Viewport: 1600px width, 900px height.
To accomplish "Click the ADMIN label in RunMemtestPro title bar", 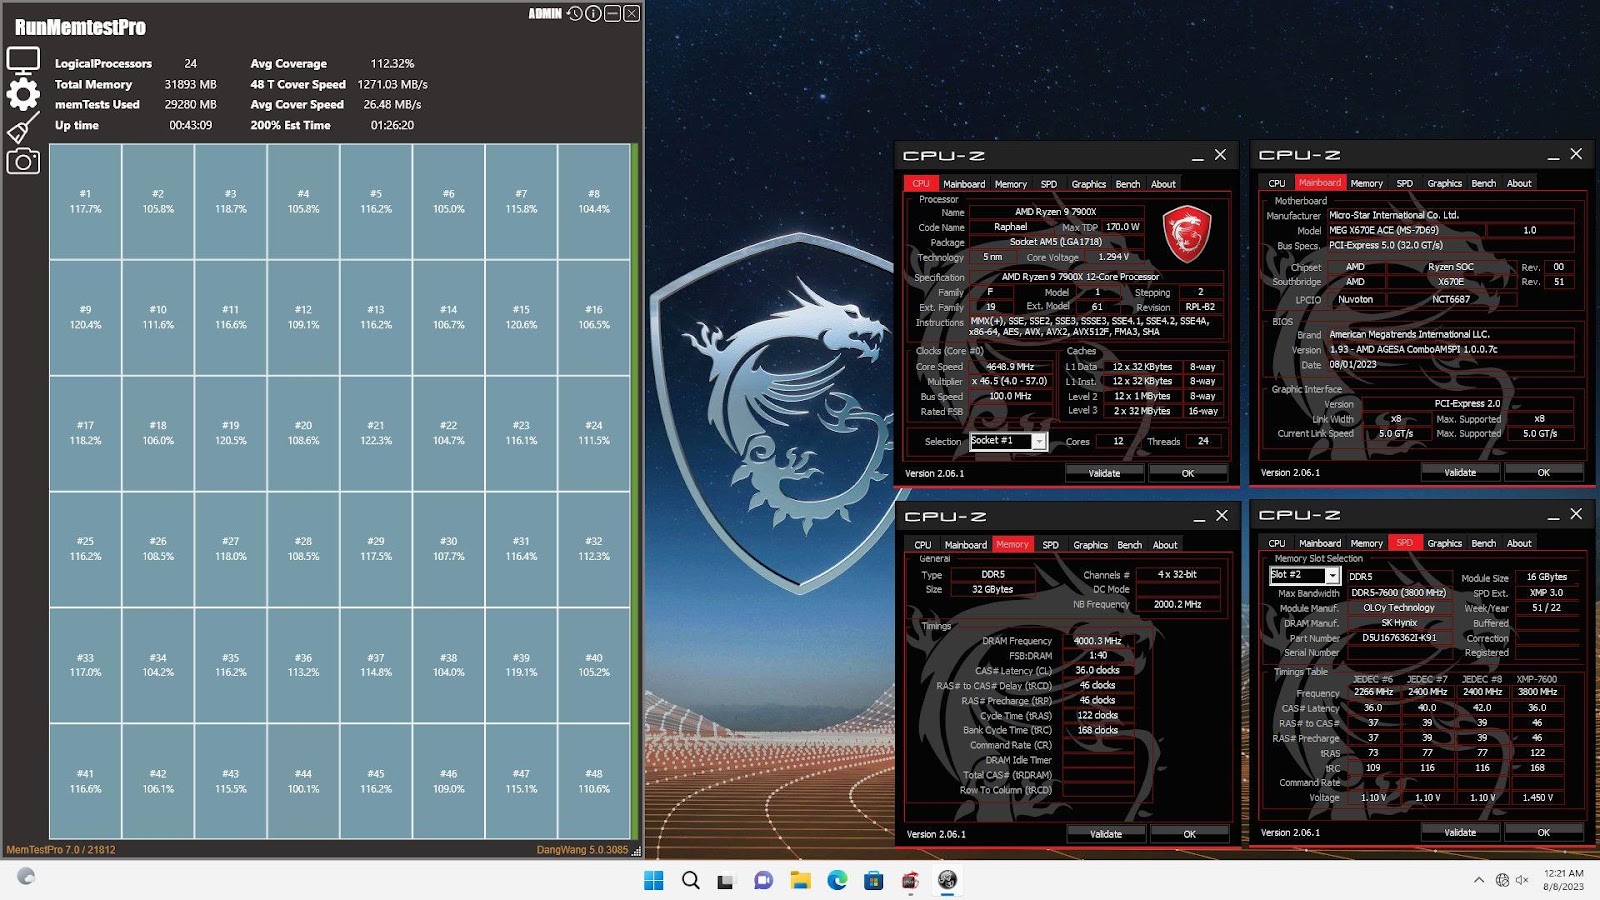I will pyautogui.click(x=545, y=13).
